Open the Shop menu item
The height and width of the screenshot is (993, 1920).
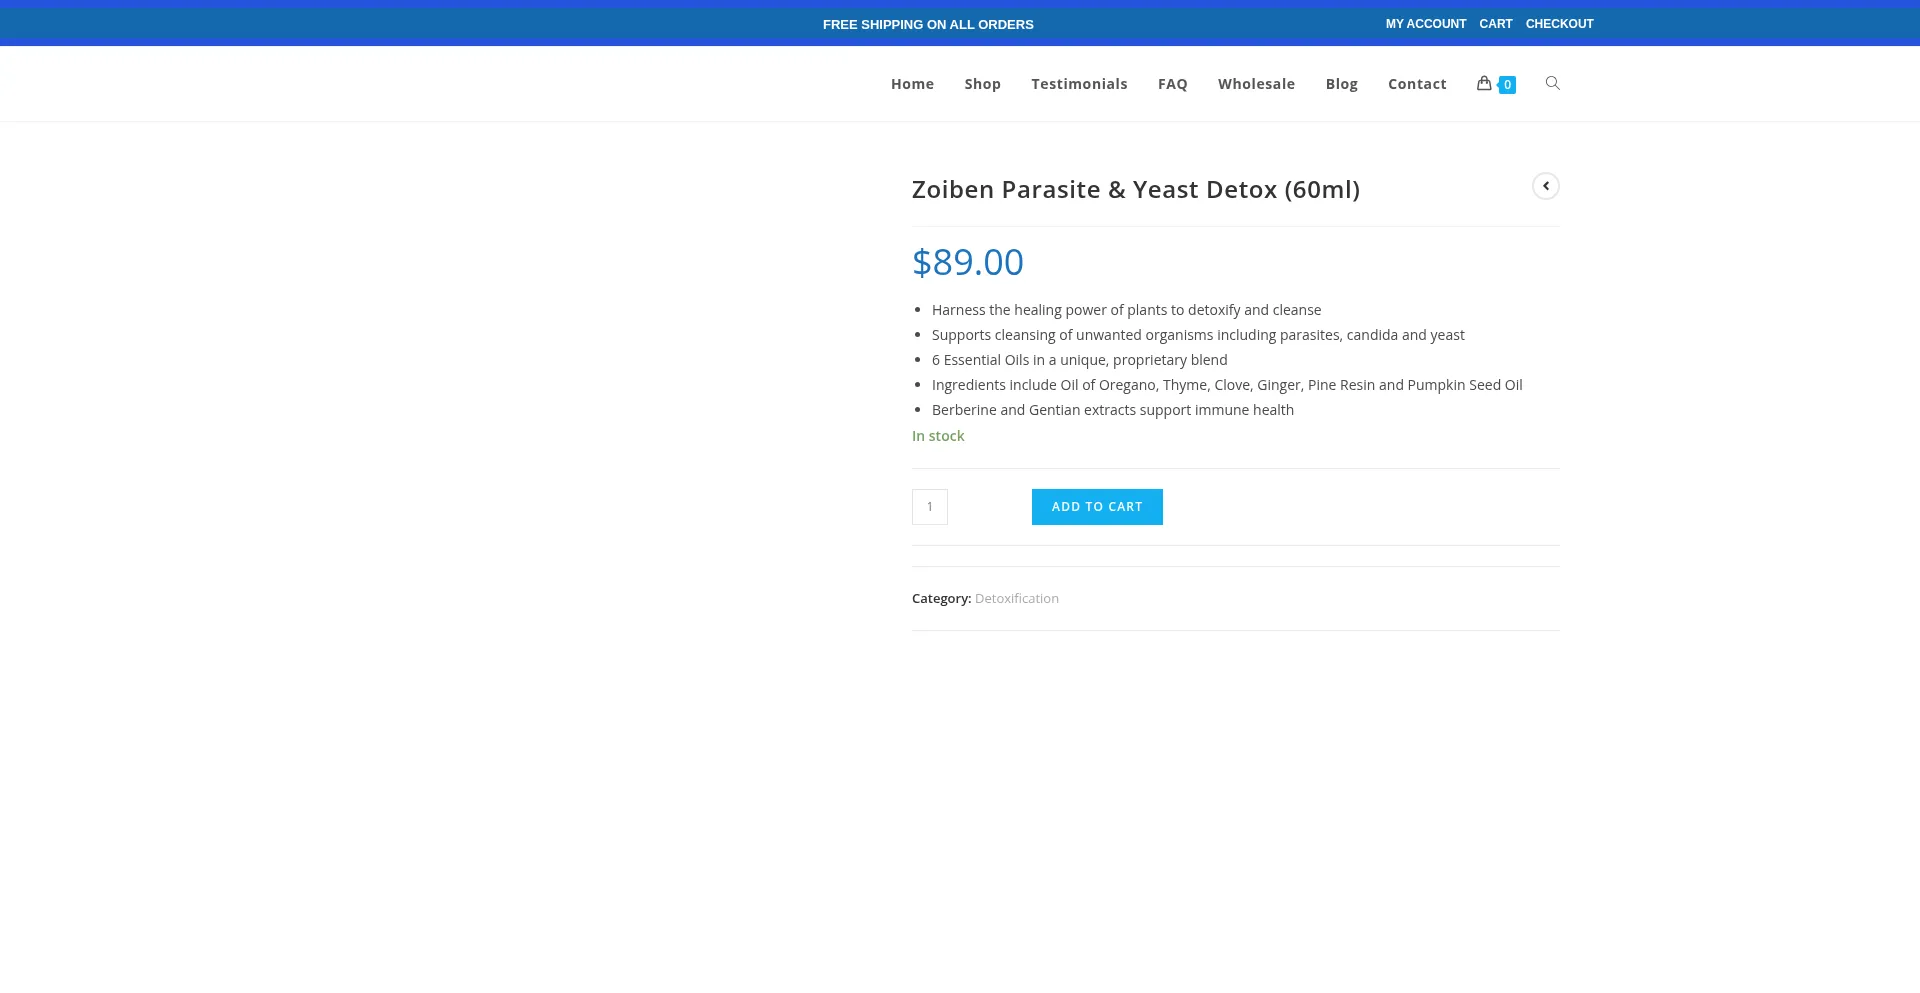(x=982, y=84)
